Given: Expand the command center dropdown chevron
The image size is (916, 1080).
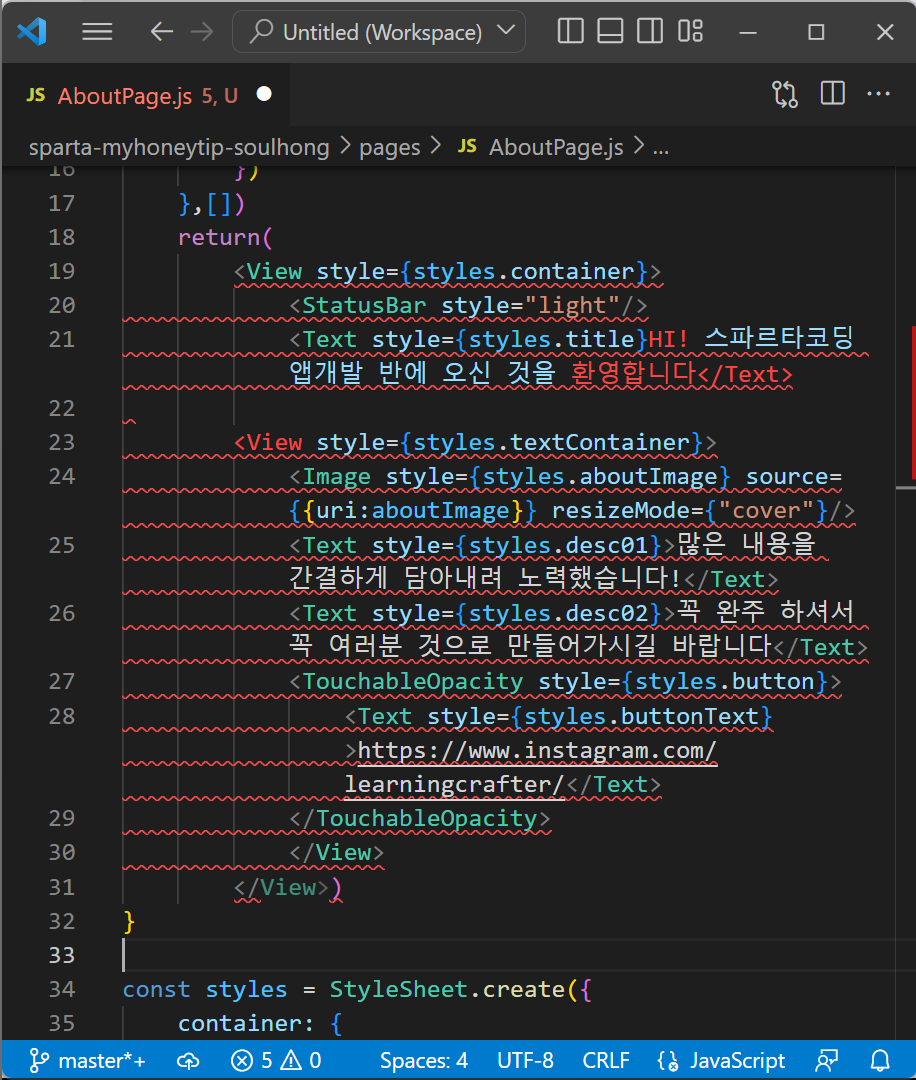Looking at the screenshot, I should pos(506,30).
